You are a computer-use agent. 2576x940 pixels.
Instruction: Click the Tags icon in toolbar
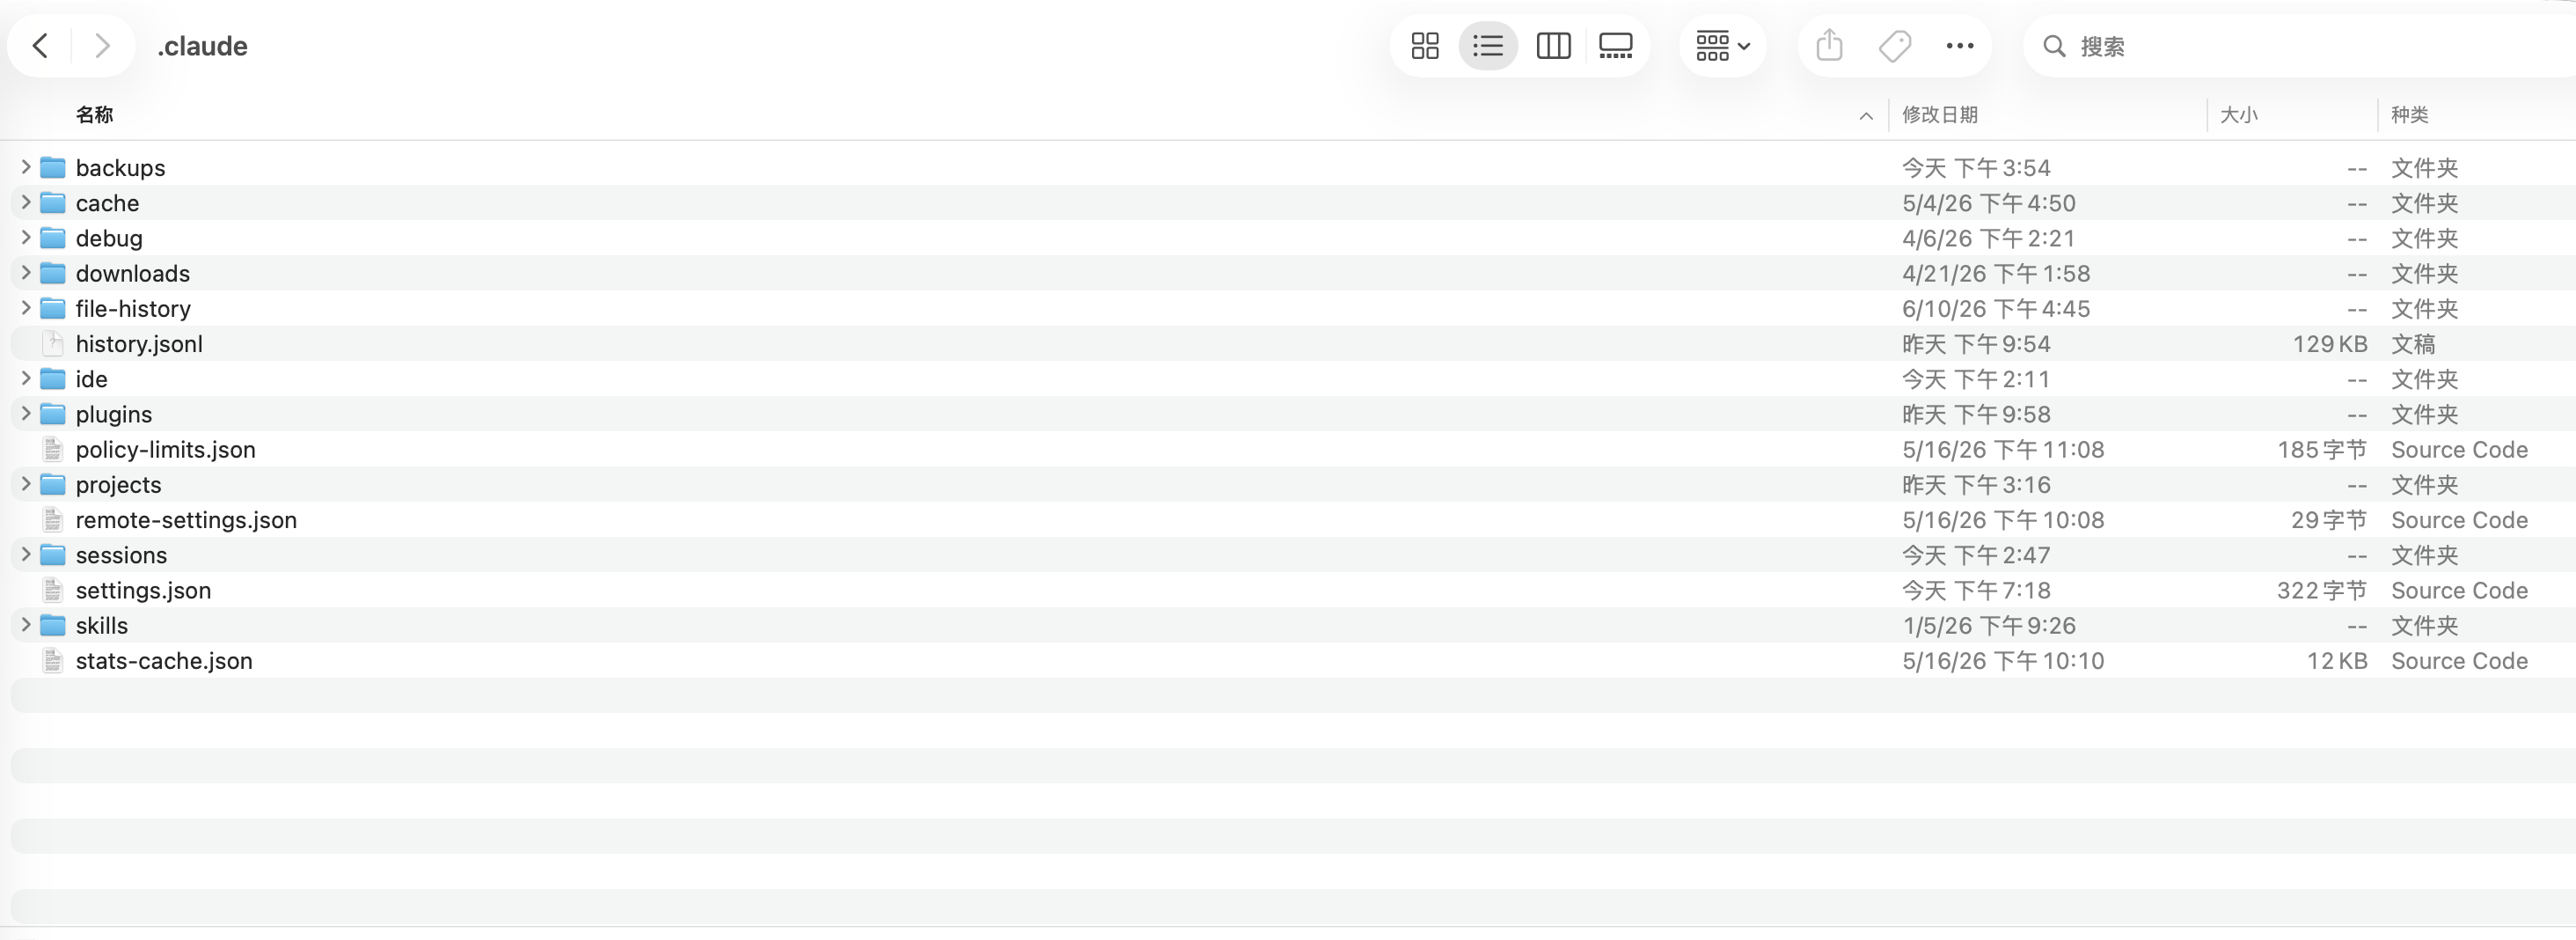1894,46
